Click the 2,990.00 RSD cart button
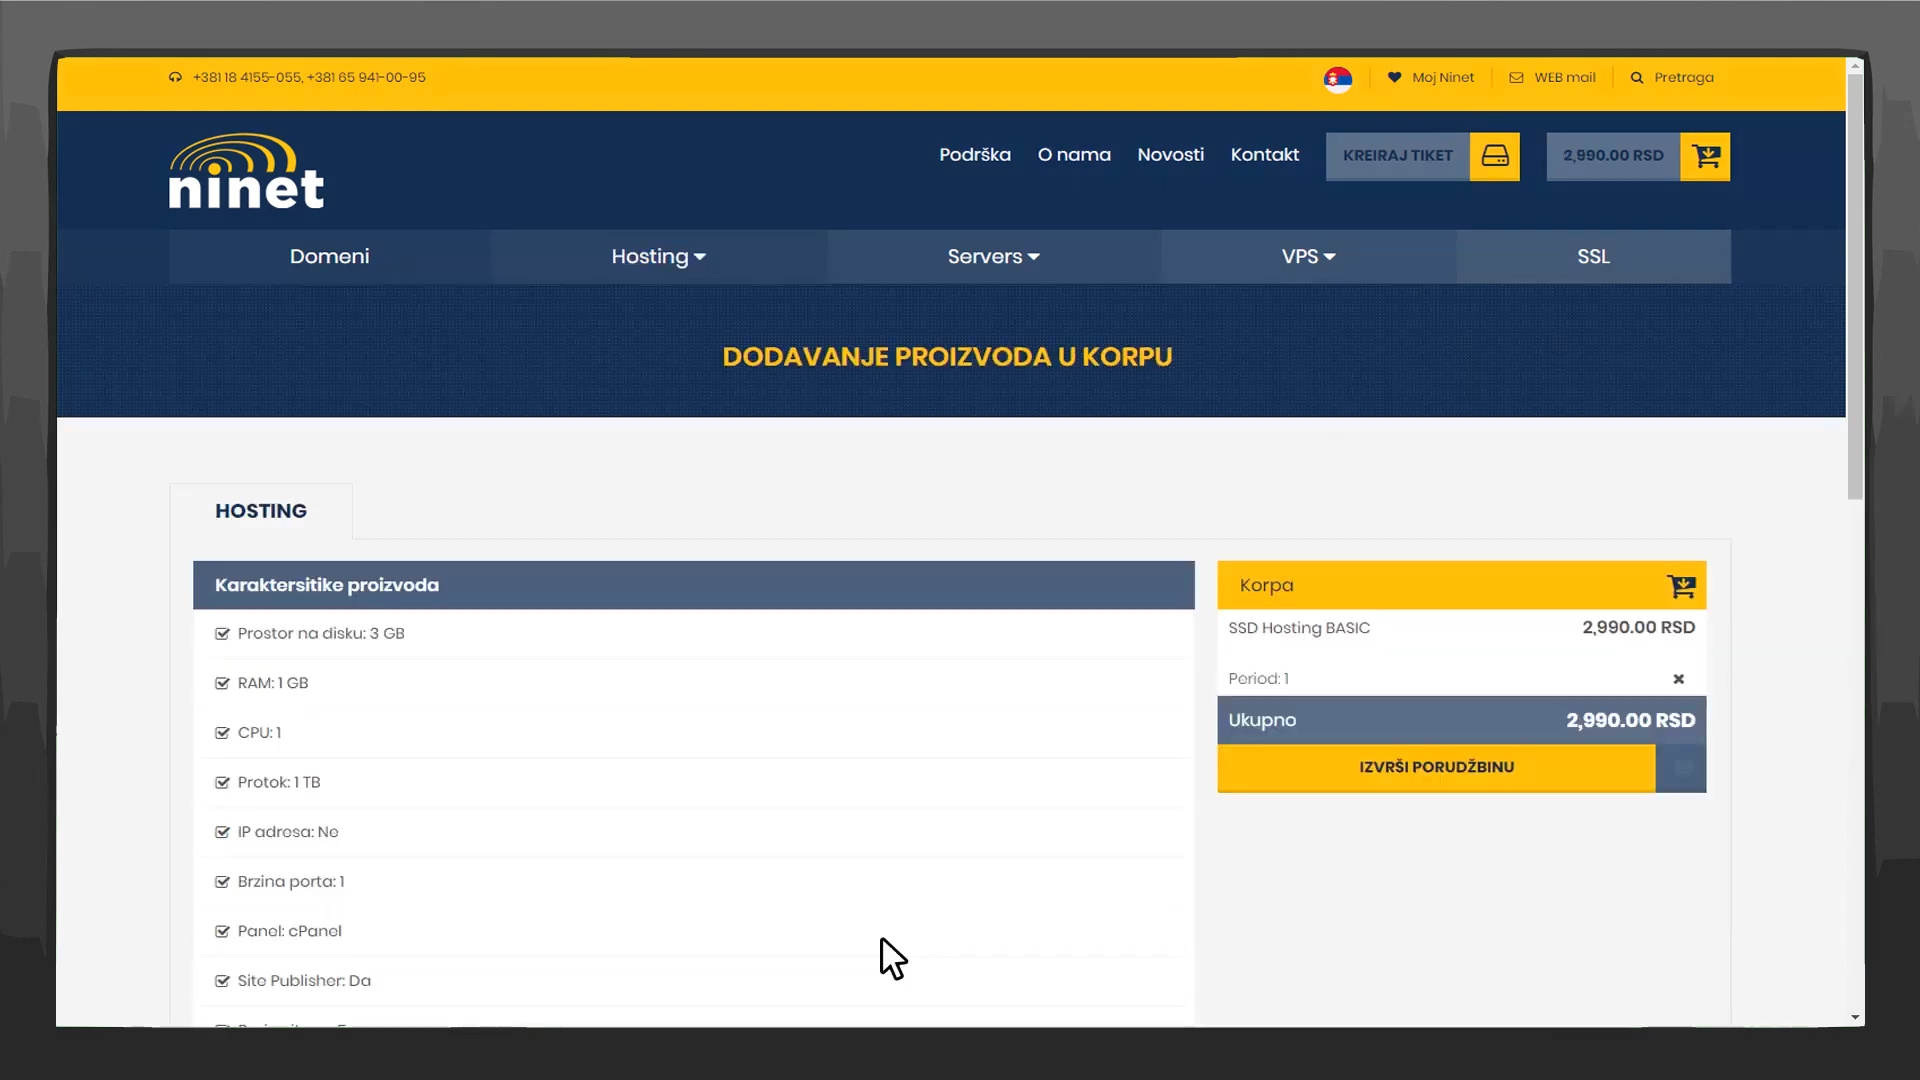This screenshot has height=1080, width=1920. pos(1613,156)
